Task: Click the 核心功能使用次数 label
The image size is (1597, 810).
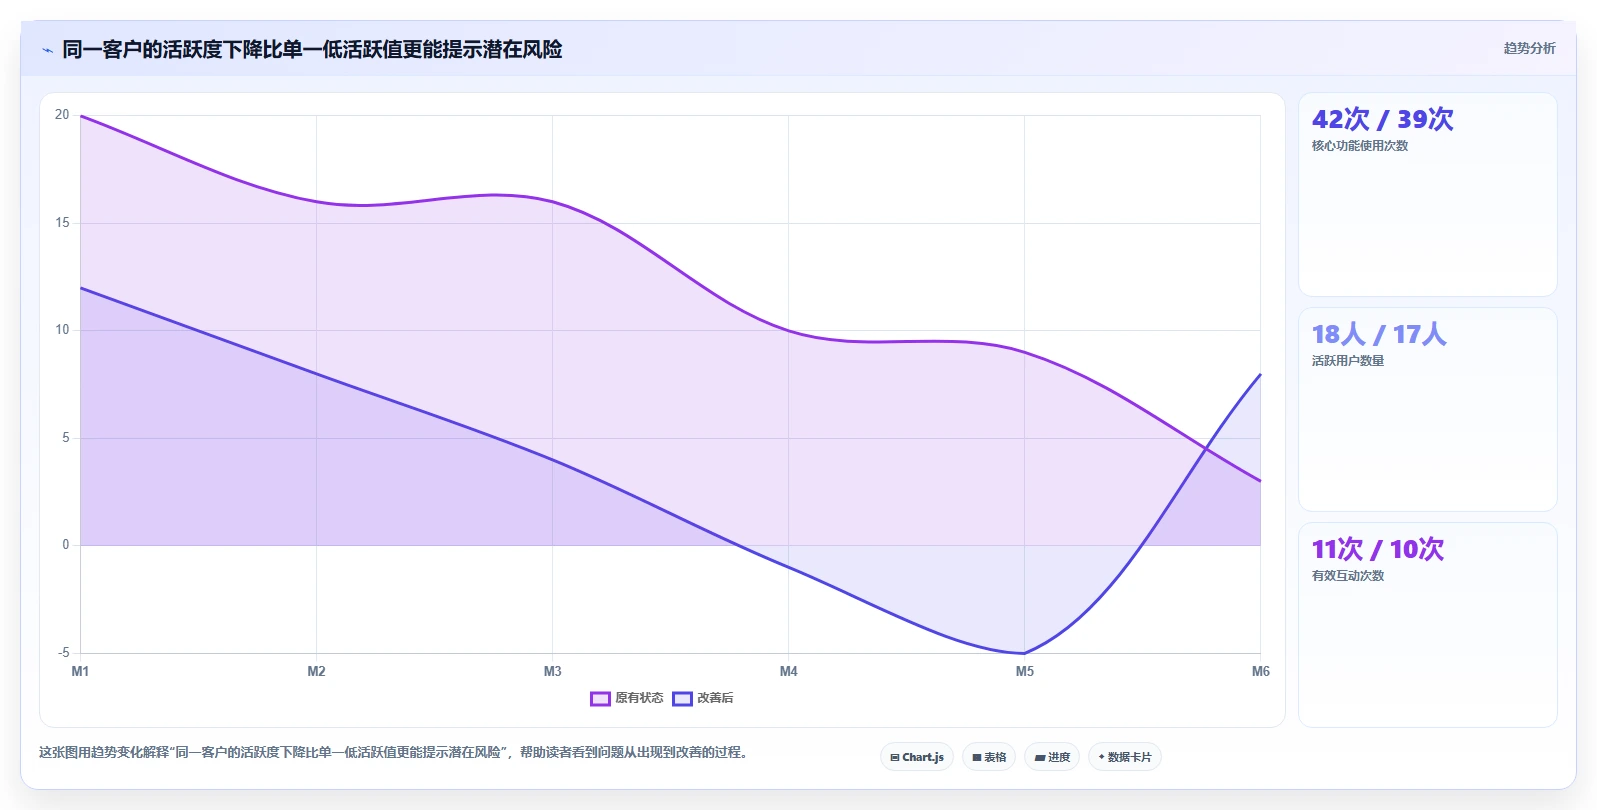Action: 1360,146
